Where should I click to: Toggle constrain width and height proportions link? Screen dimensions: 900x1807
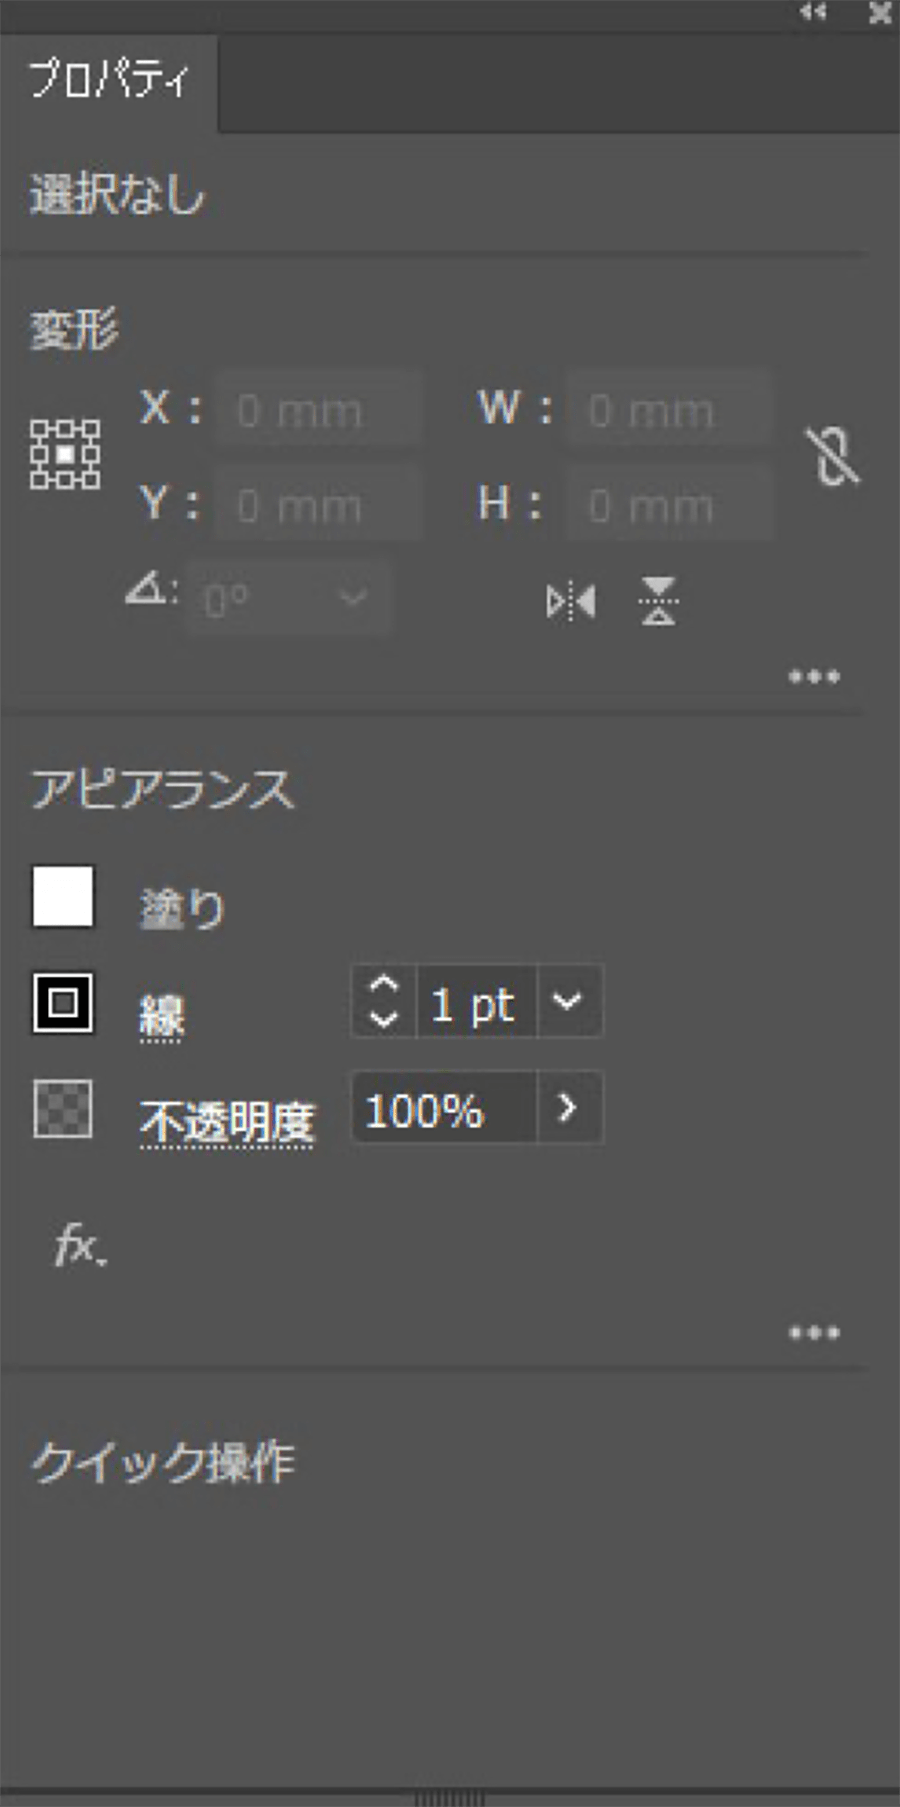click(x=832, y=457)
